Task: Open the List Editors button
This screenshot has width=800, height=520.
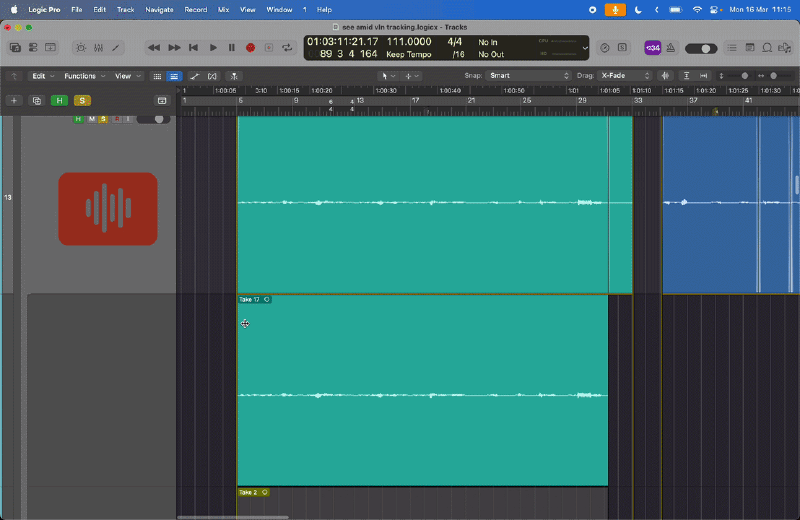Action: tap(732, 47)
